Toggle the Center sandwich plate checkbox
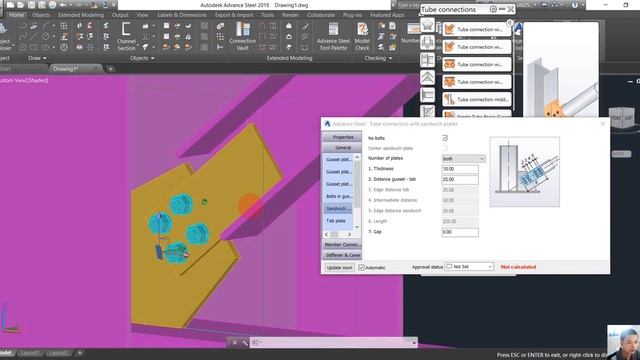This screenshot has height=360, width=640. click(444, 148)
